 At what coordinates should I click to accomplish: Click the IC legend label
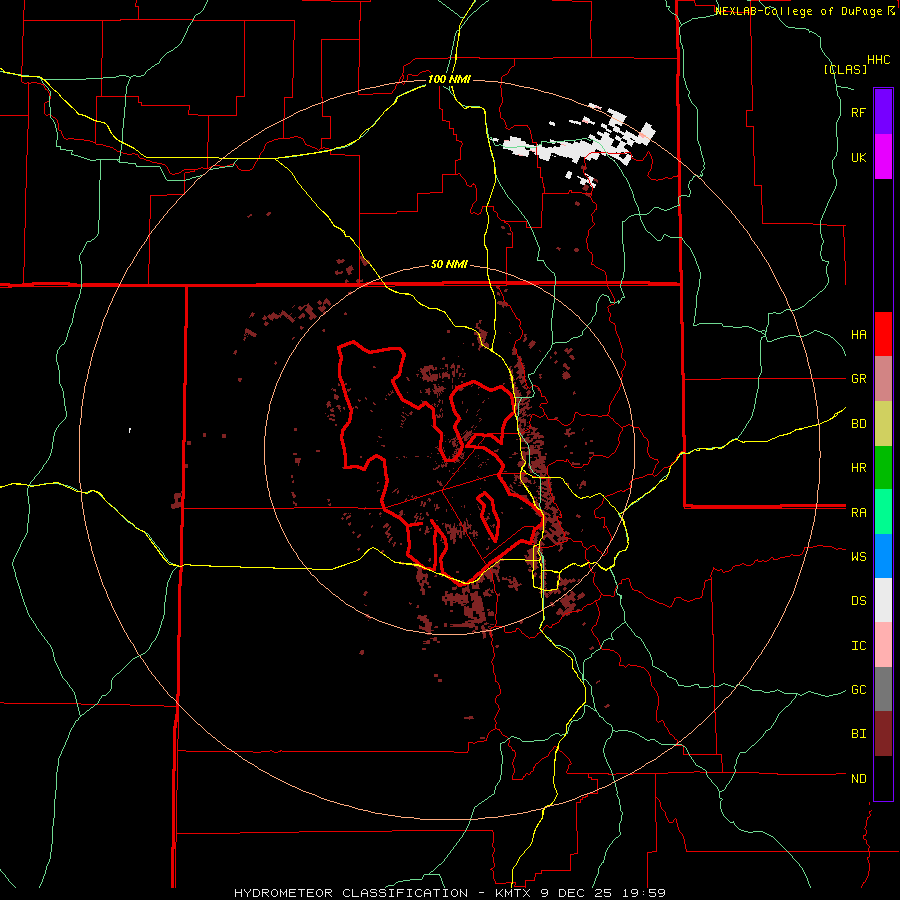point(859,646)
